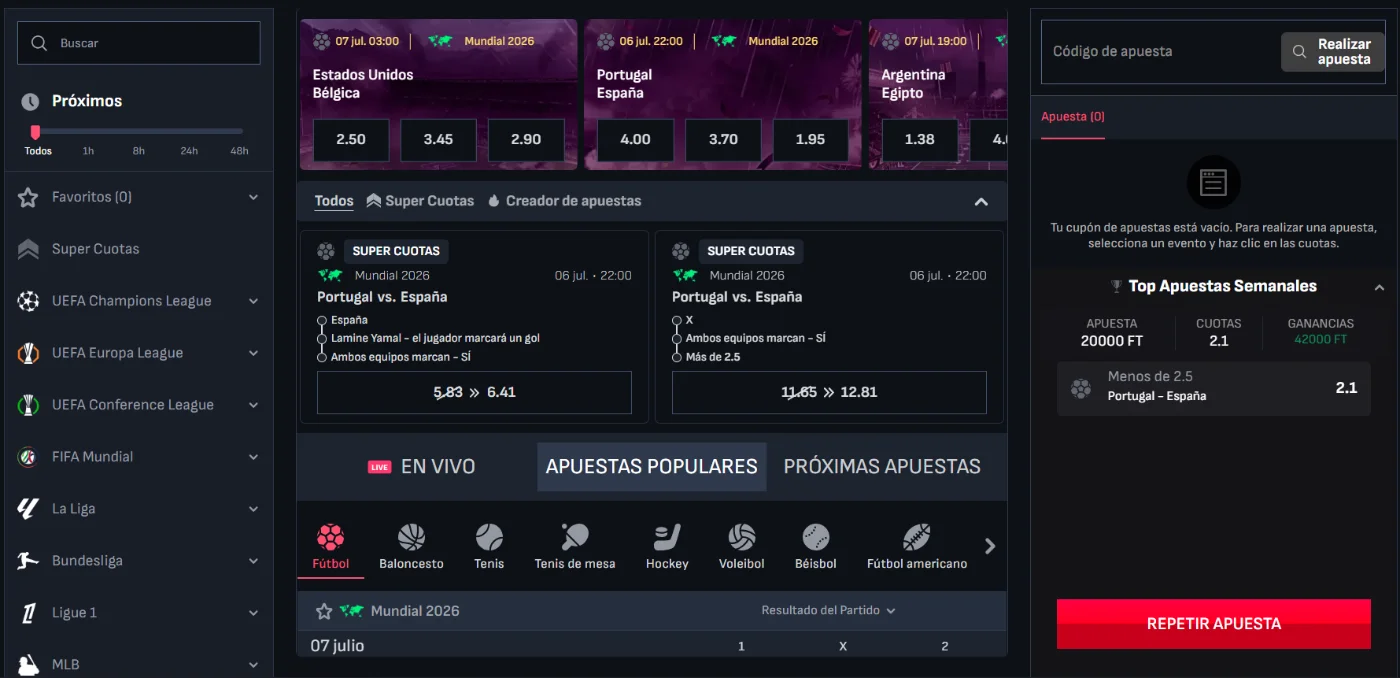The image size is (1400, 678).
Task: Bet 2.50 on Estados Unidos win
Action: (351, 140)
